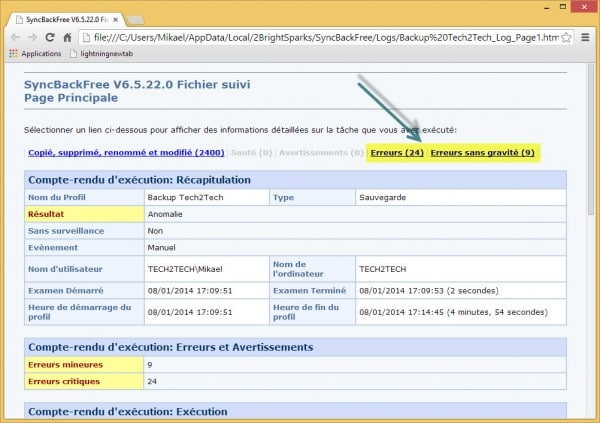Select the TECH2TECH\Mikael user value
The height and width of the screenshot is (423, 600).
pyautogui.click(x=207, y=269)
